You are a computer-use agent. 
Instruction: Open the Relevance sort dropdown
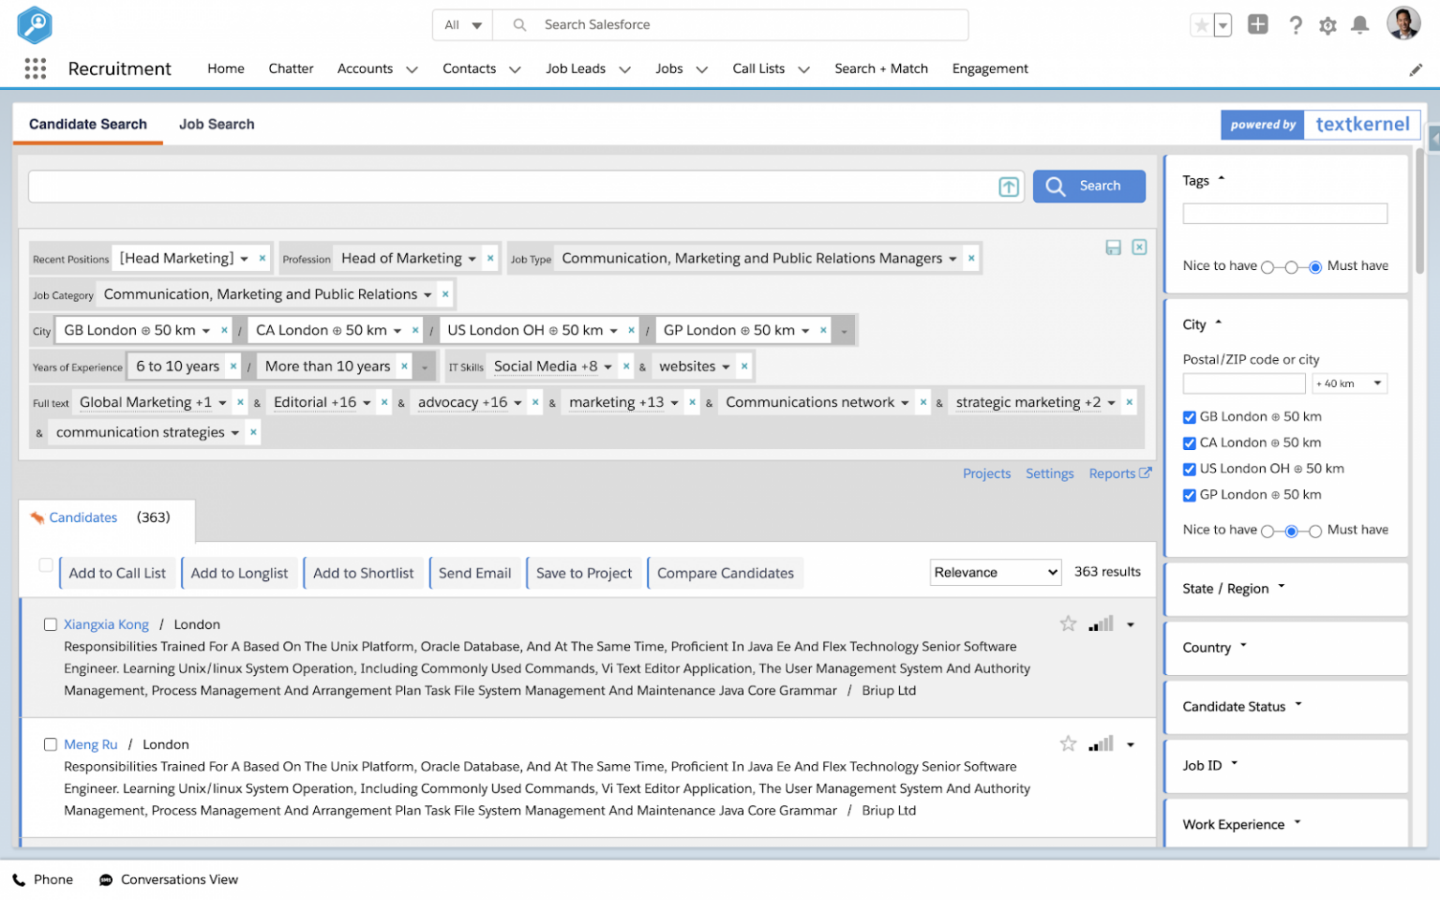tap(995, 572)
